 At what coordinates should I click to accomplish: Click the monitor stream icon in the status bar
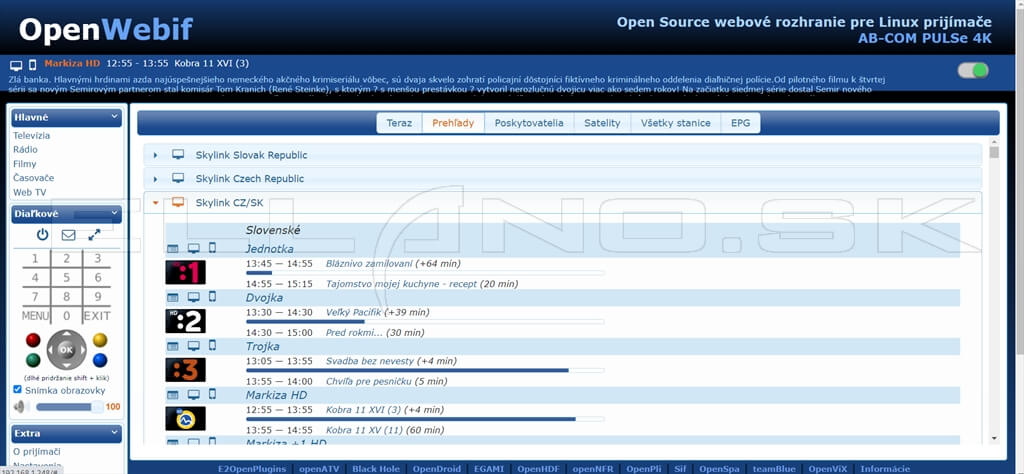pyautogui.click(x=16, y=65)
